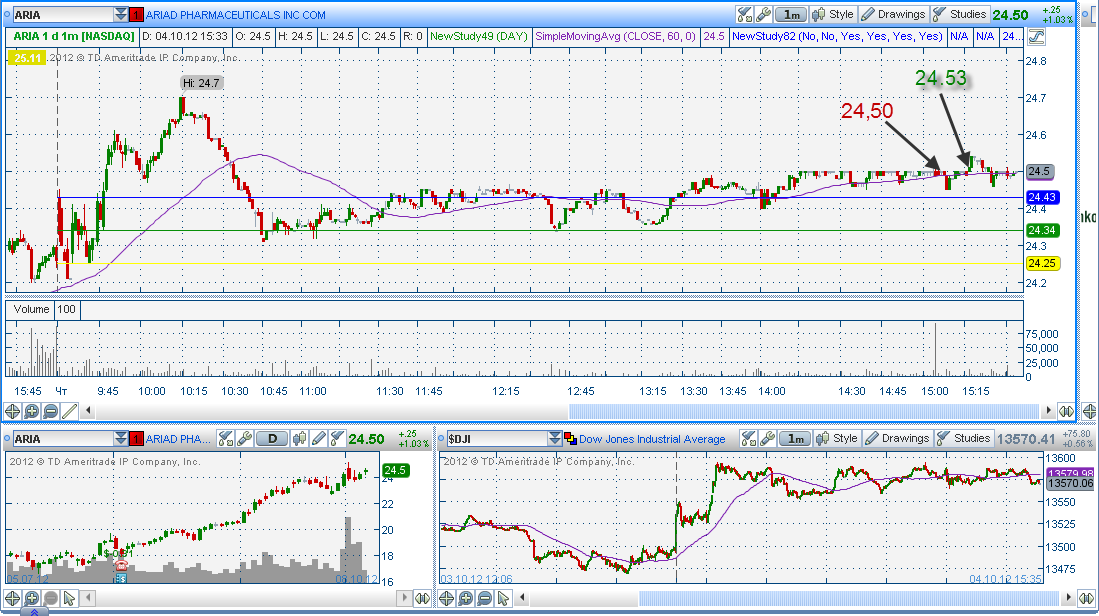Open study edit icon in main ARIA chart

point(744,15)
